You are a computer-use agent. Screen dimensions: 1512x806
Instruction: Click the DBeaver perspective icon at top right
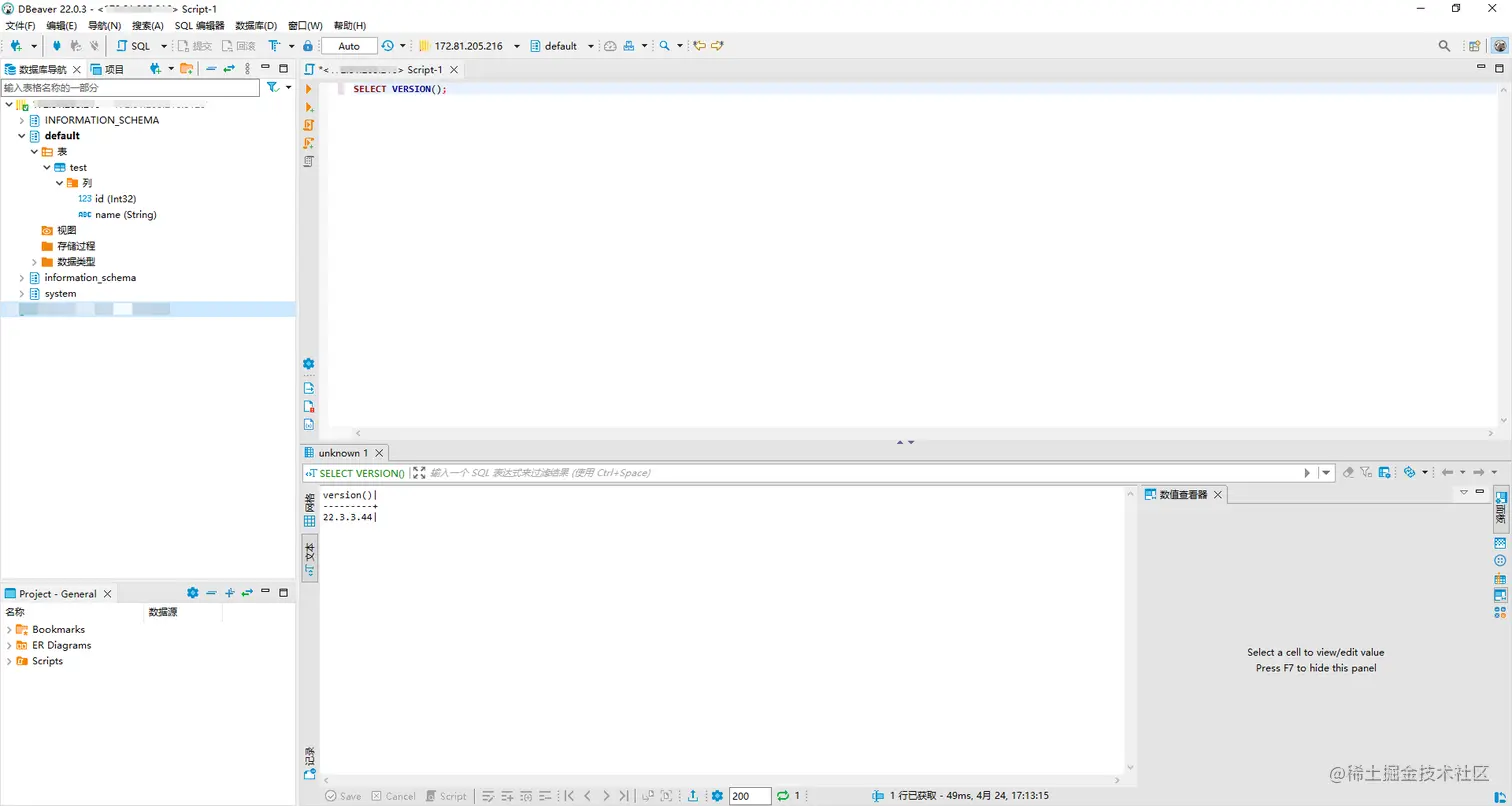[1499, 46]
